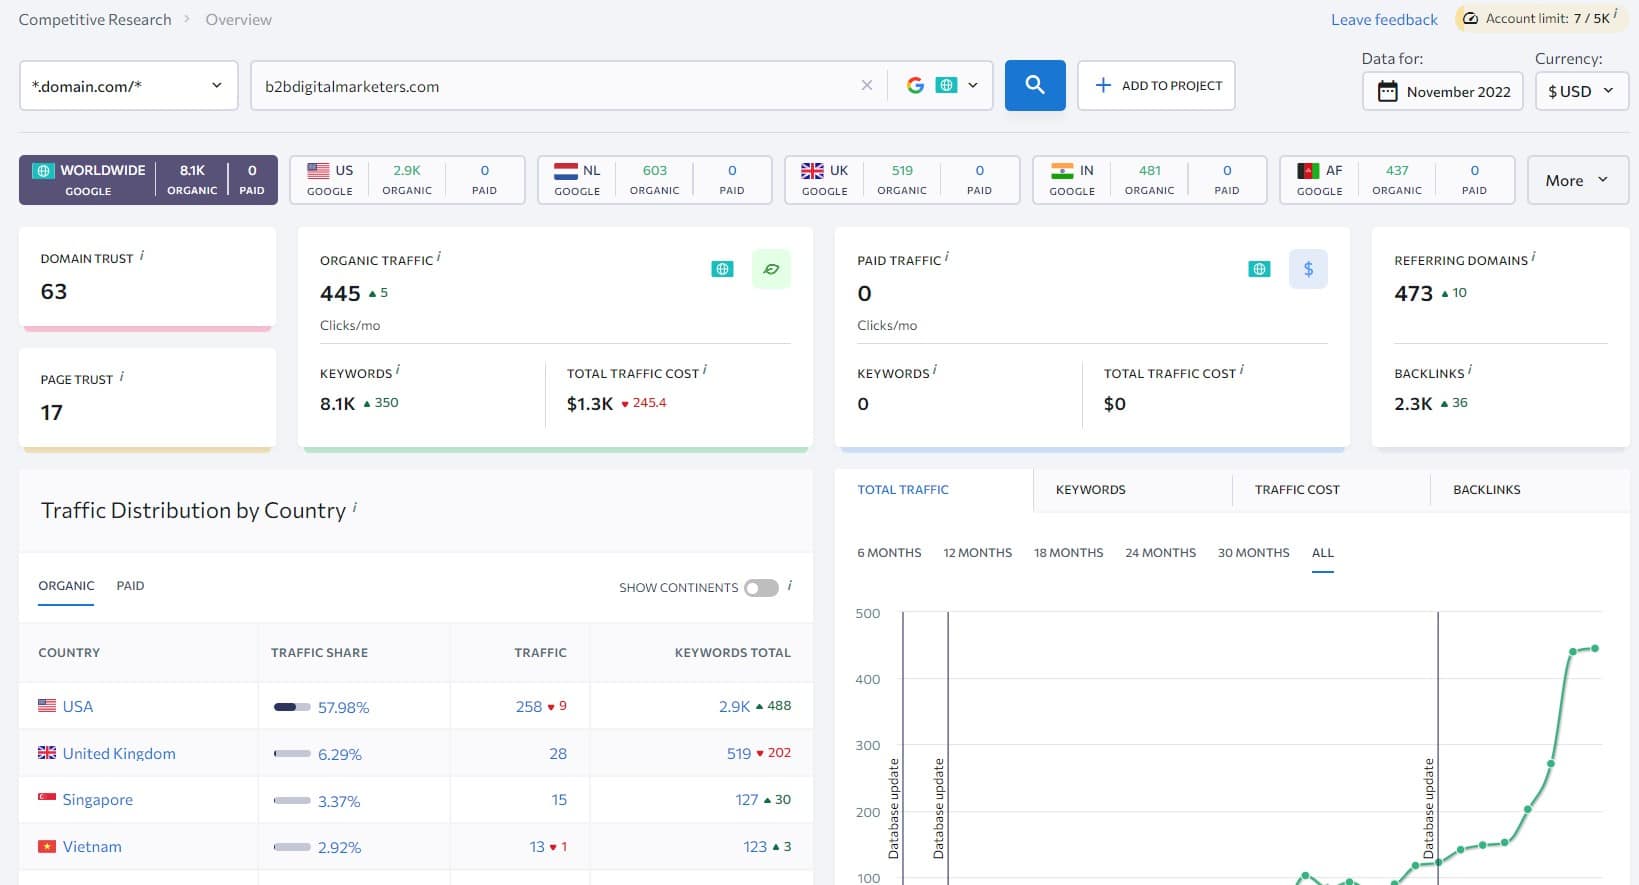Click the globe icon in Paid Traffic card
Image resolution: width=1639 pixels, height=885 pixels.
[x=1259, y=269]
